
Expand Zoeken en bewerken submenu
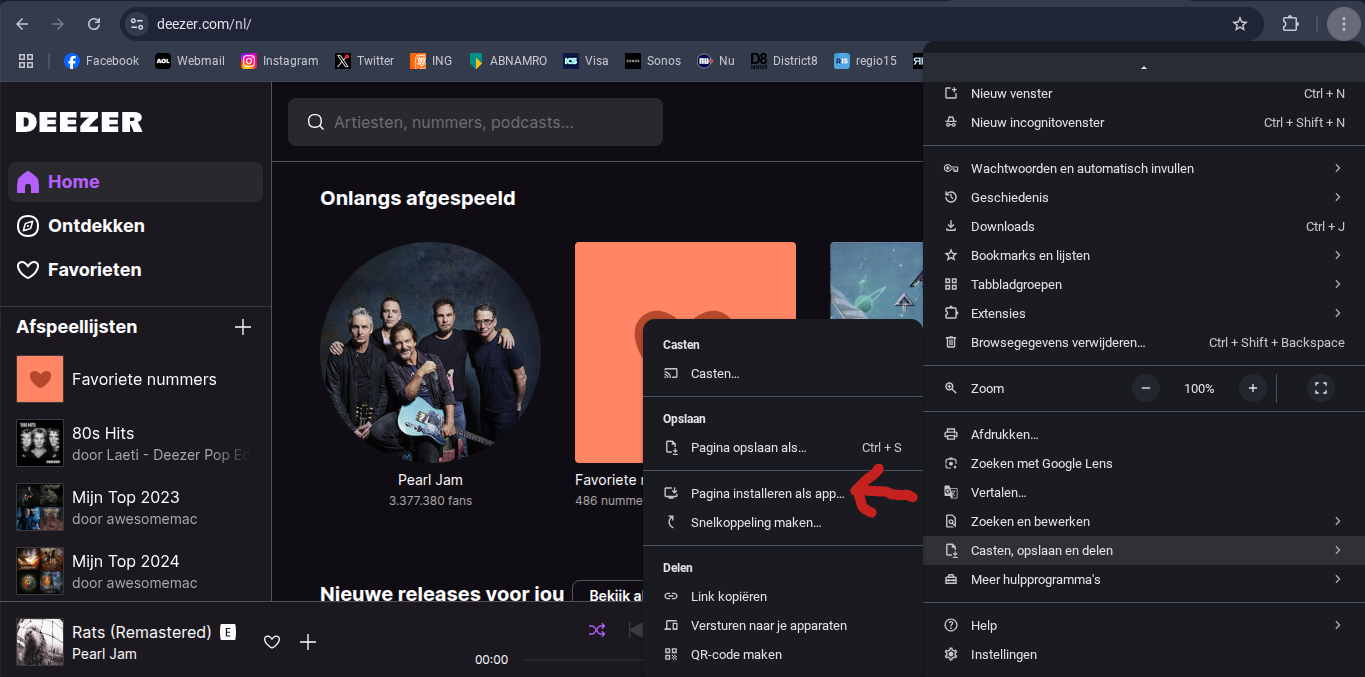click(x=1144, y=522)
